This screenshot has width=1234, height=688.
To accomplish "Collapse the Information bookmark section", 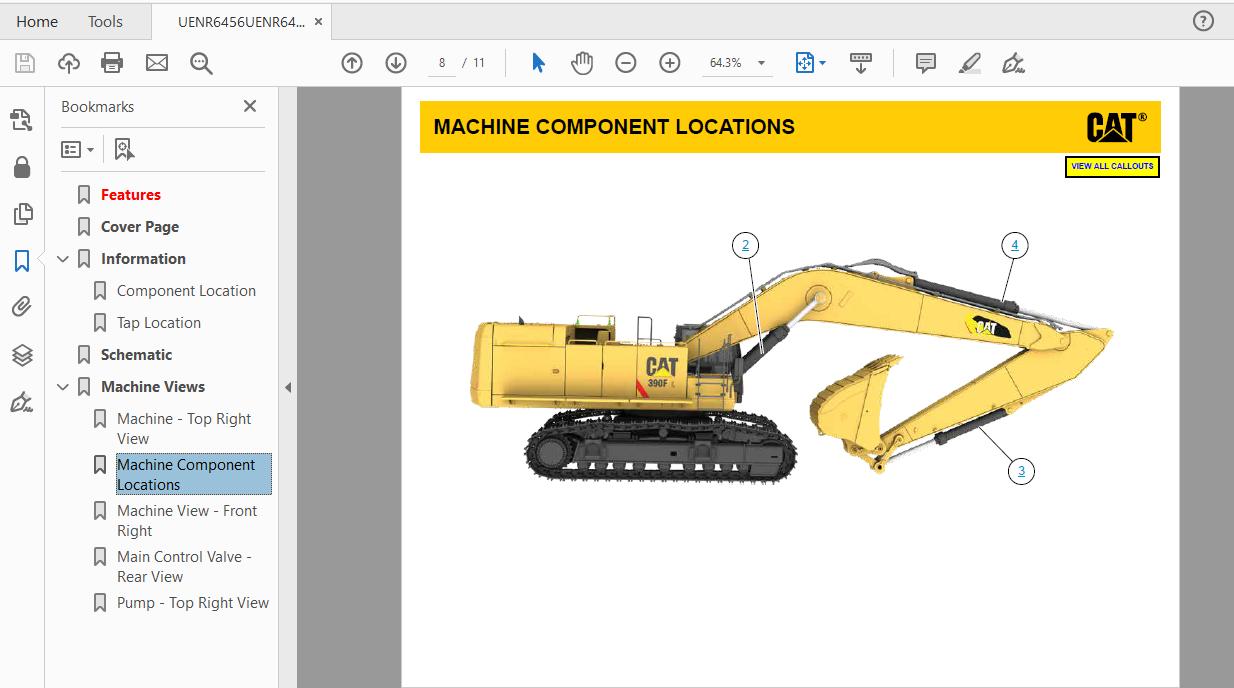I will click(63, 258).
